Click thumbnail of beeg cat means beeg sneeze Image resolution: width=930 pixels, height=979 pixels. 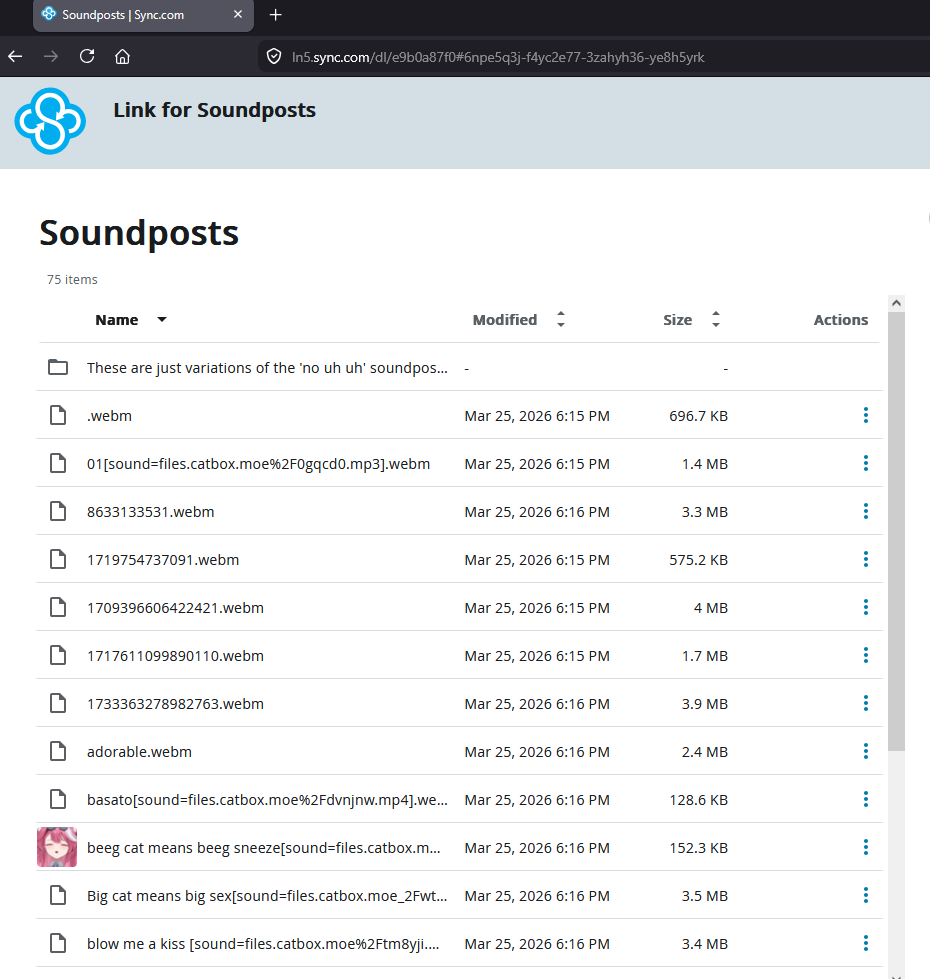point(57,847)
